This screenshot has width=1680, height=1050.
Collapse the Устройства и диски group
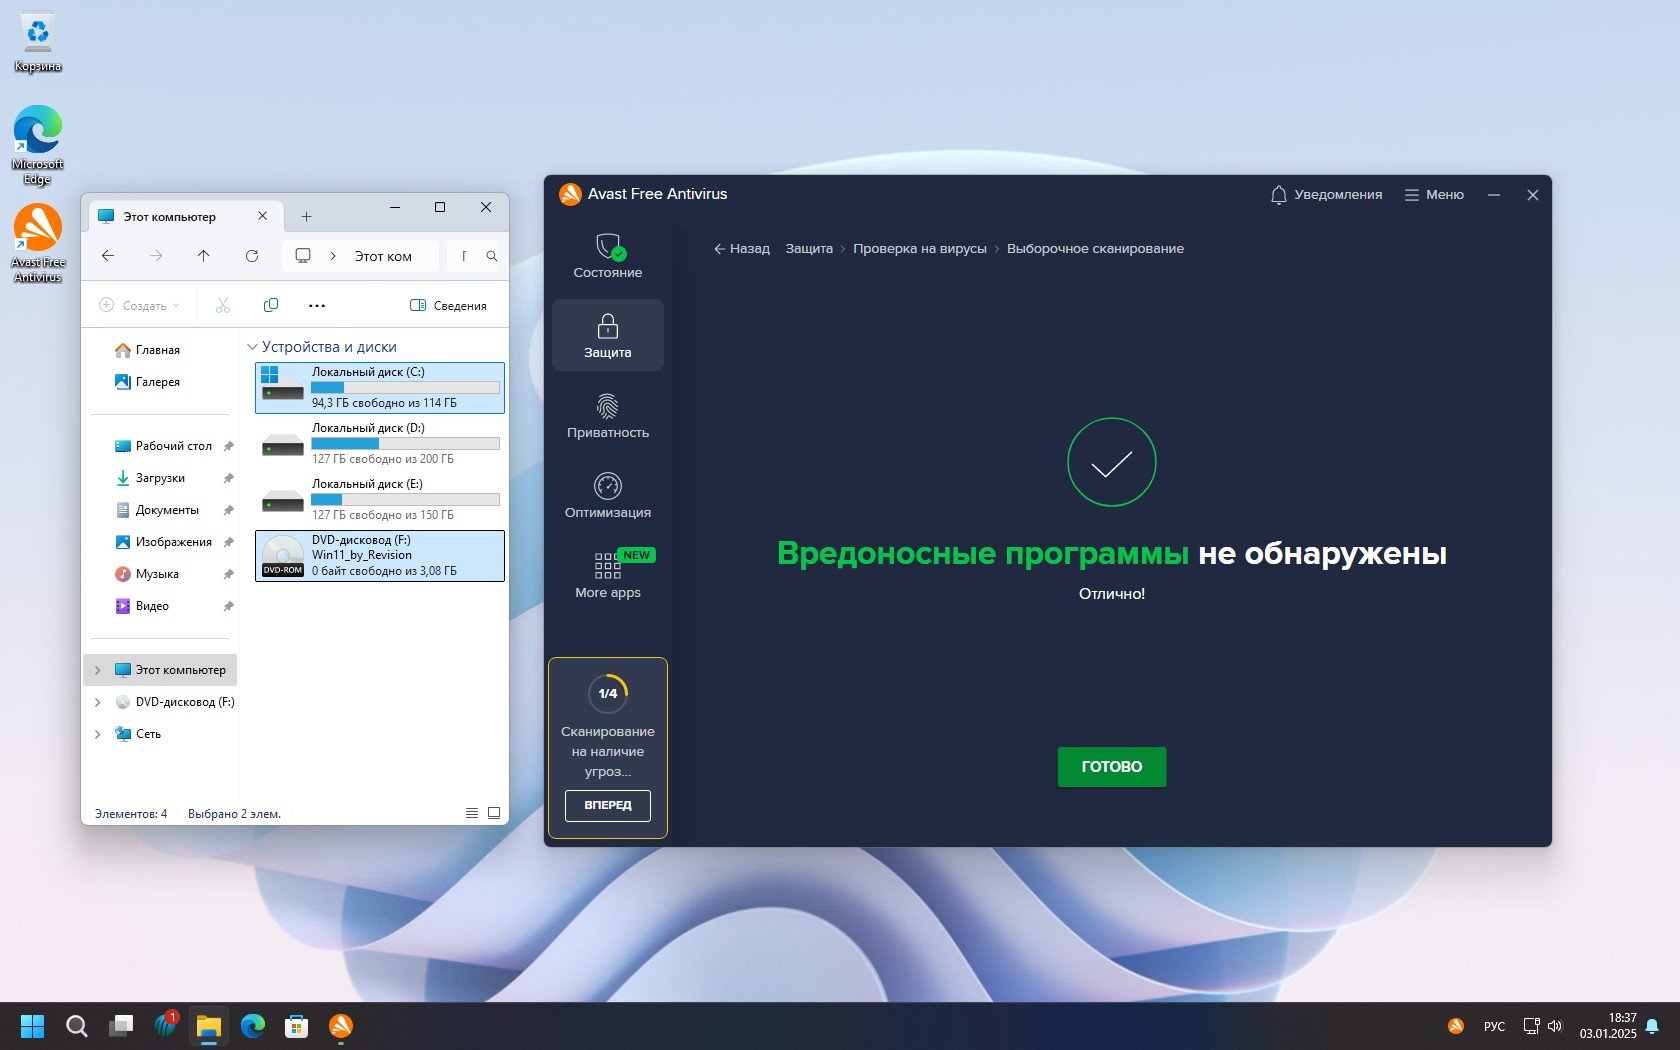point(252,347)
